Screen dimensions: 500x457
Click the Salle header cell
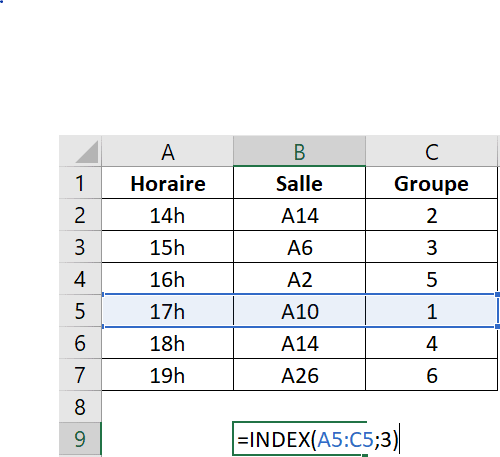pos(299,183)
